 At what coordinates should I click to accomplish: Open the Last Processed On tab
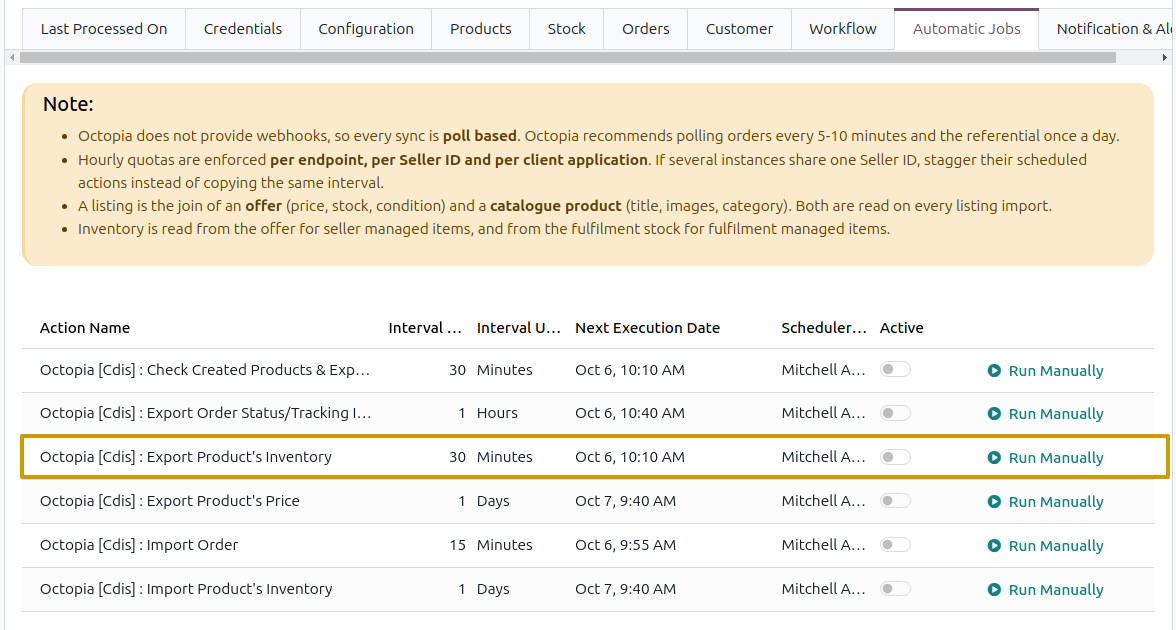[x=104, y=29]
